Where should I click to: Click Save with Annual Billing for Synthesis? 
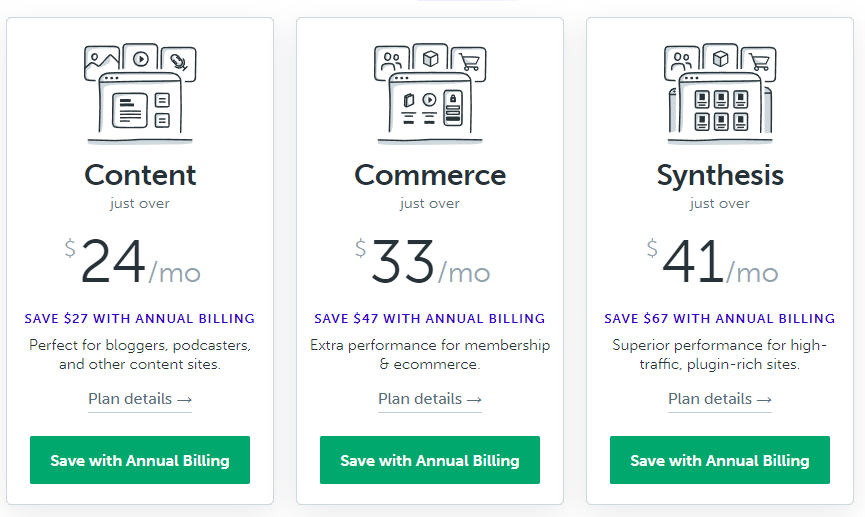click(720, 460)
